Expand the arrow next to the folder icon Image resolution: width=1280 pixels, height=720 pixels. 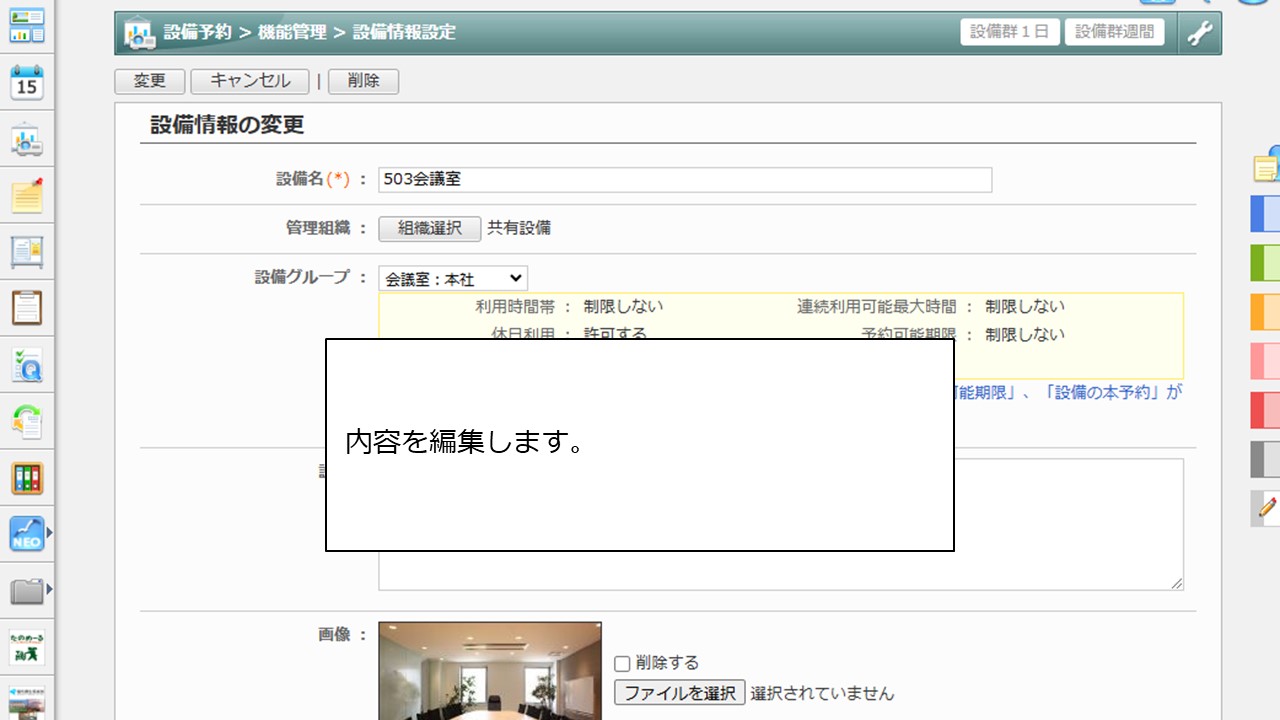click(49, 591)
